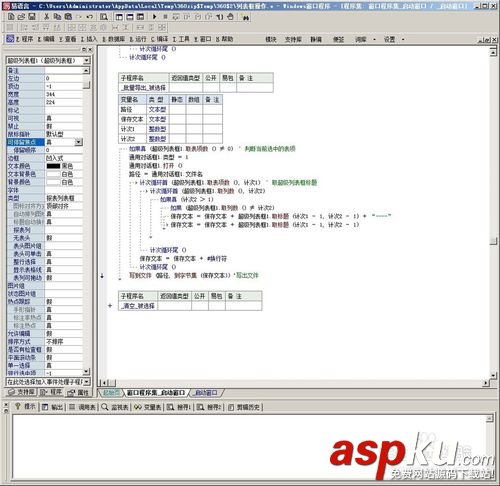Image resolution: width=500 pixels, height=486 pixels.
Task: Open the 输出 (output) tab in the bottom panel
Action: point(52,407)
